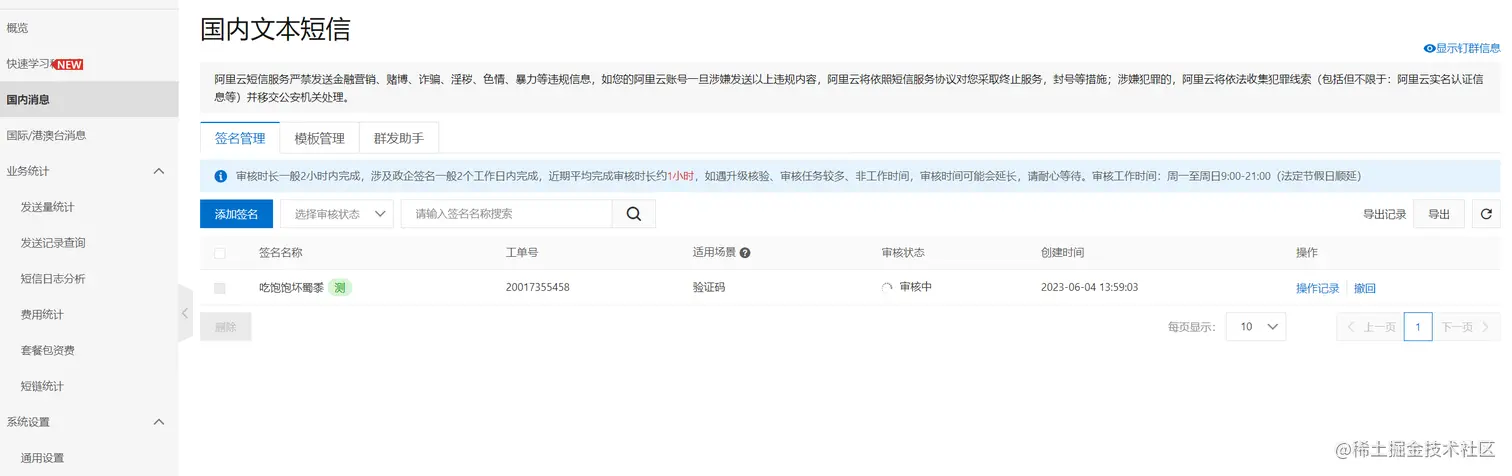
Task: Toggle the select-all checkbox in the table header
Action: coord(220,253)
